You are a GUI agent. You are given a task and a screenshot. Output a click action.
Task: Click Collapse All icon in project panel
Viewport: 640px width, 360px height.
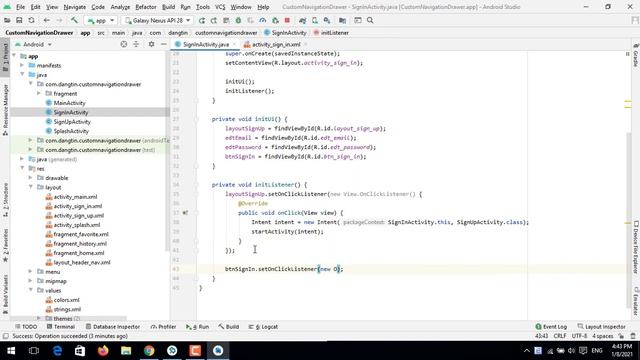tap(136, 44)
